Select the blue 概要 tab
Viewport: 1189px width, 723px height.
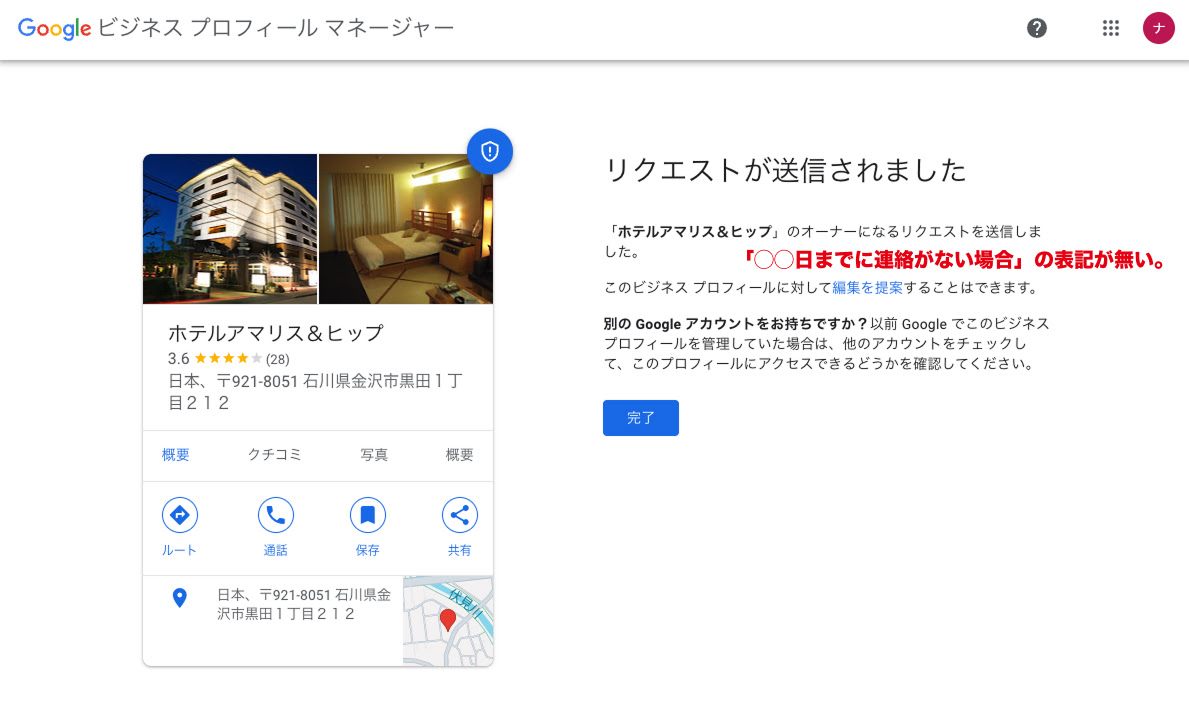[x=176, y=454]
